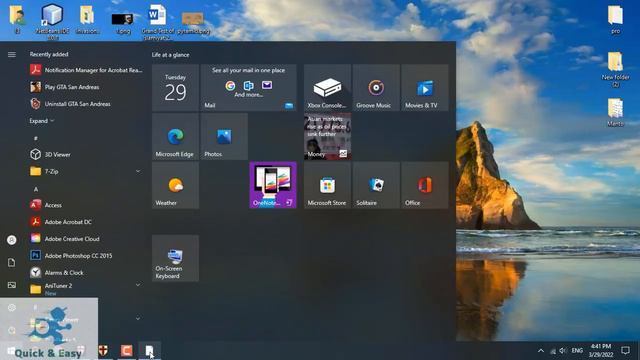Open the Action Center notifications icon
This screenshot has height=360, width=640.
[x=625, y=351]
